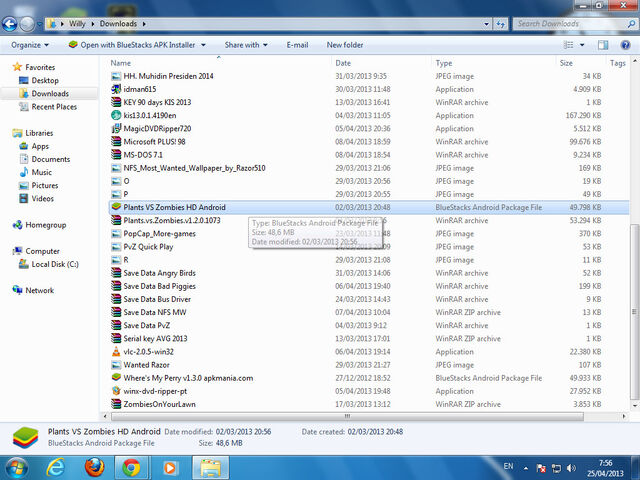Image resolution: width=640 pixels, height=480 pixels.
Task: Expand the Open with BlueStacks dropdown arrow
Action: pos(203,45)
